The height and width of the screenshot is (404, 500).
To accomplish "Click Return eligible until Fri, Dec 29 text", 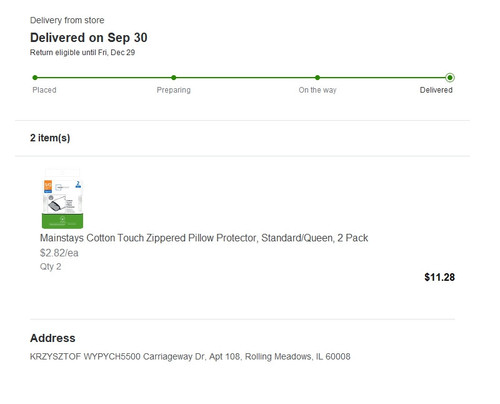I will pyautogui.click(x=82, y=53).
